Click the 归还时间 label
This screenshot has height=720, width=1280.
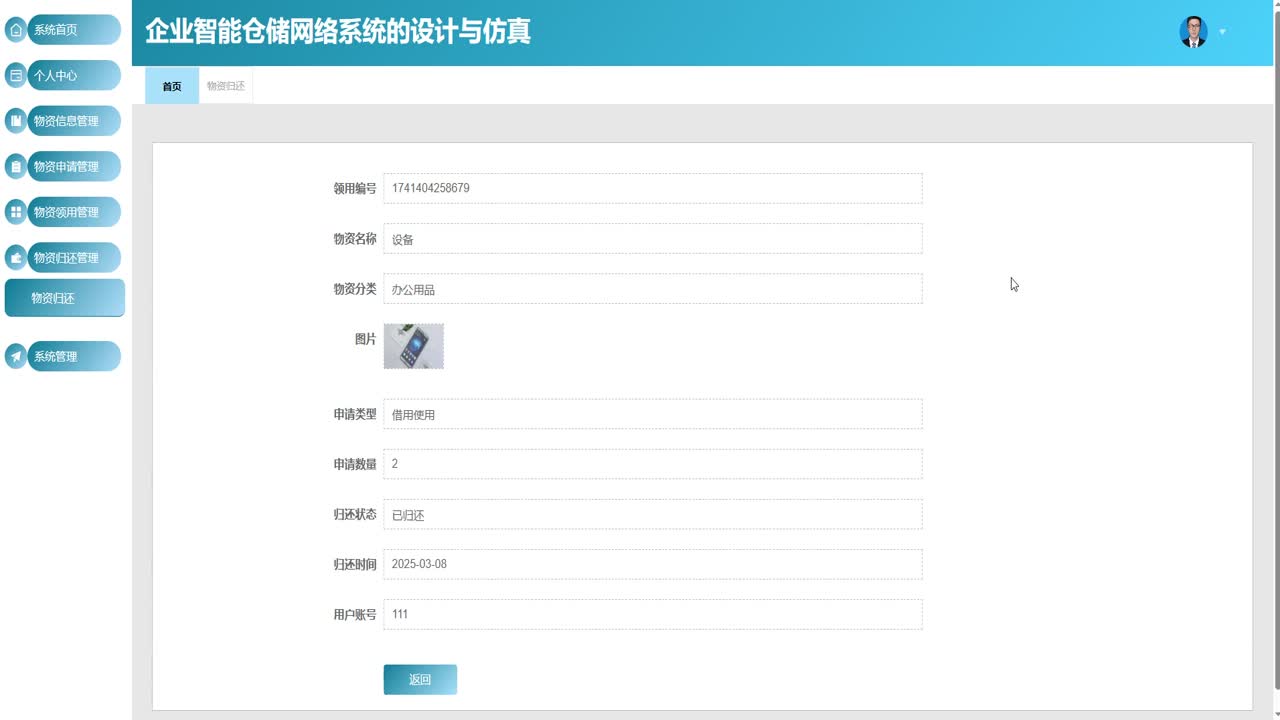tap(355, 564)
